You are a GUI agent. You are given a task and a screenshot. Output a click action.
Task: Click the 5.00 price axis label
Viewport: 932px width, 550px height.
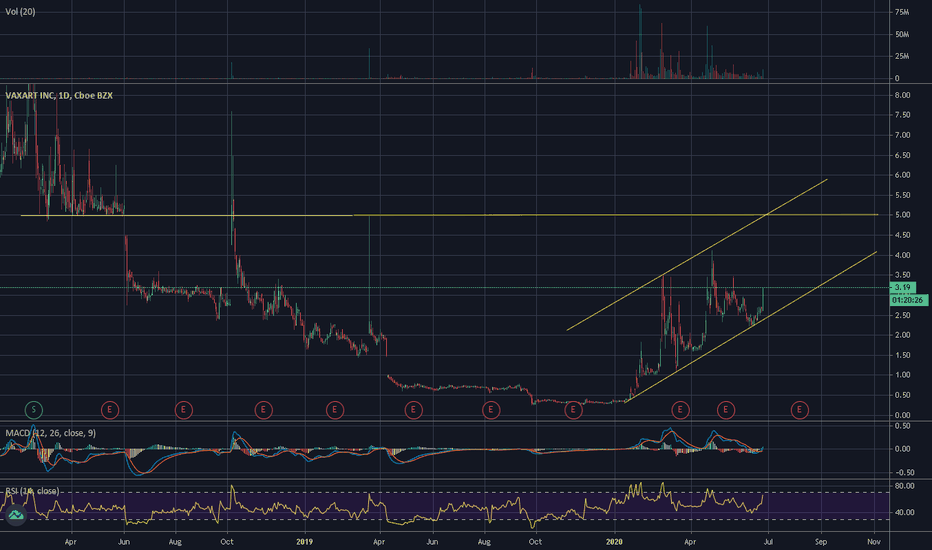(902, 215)
